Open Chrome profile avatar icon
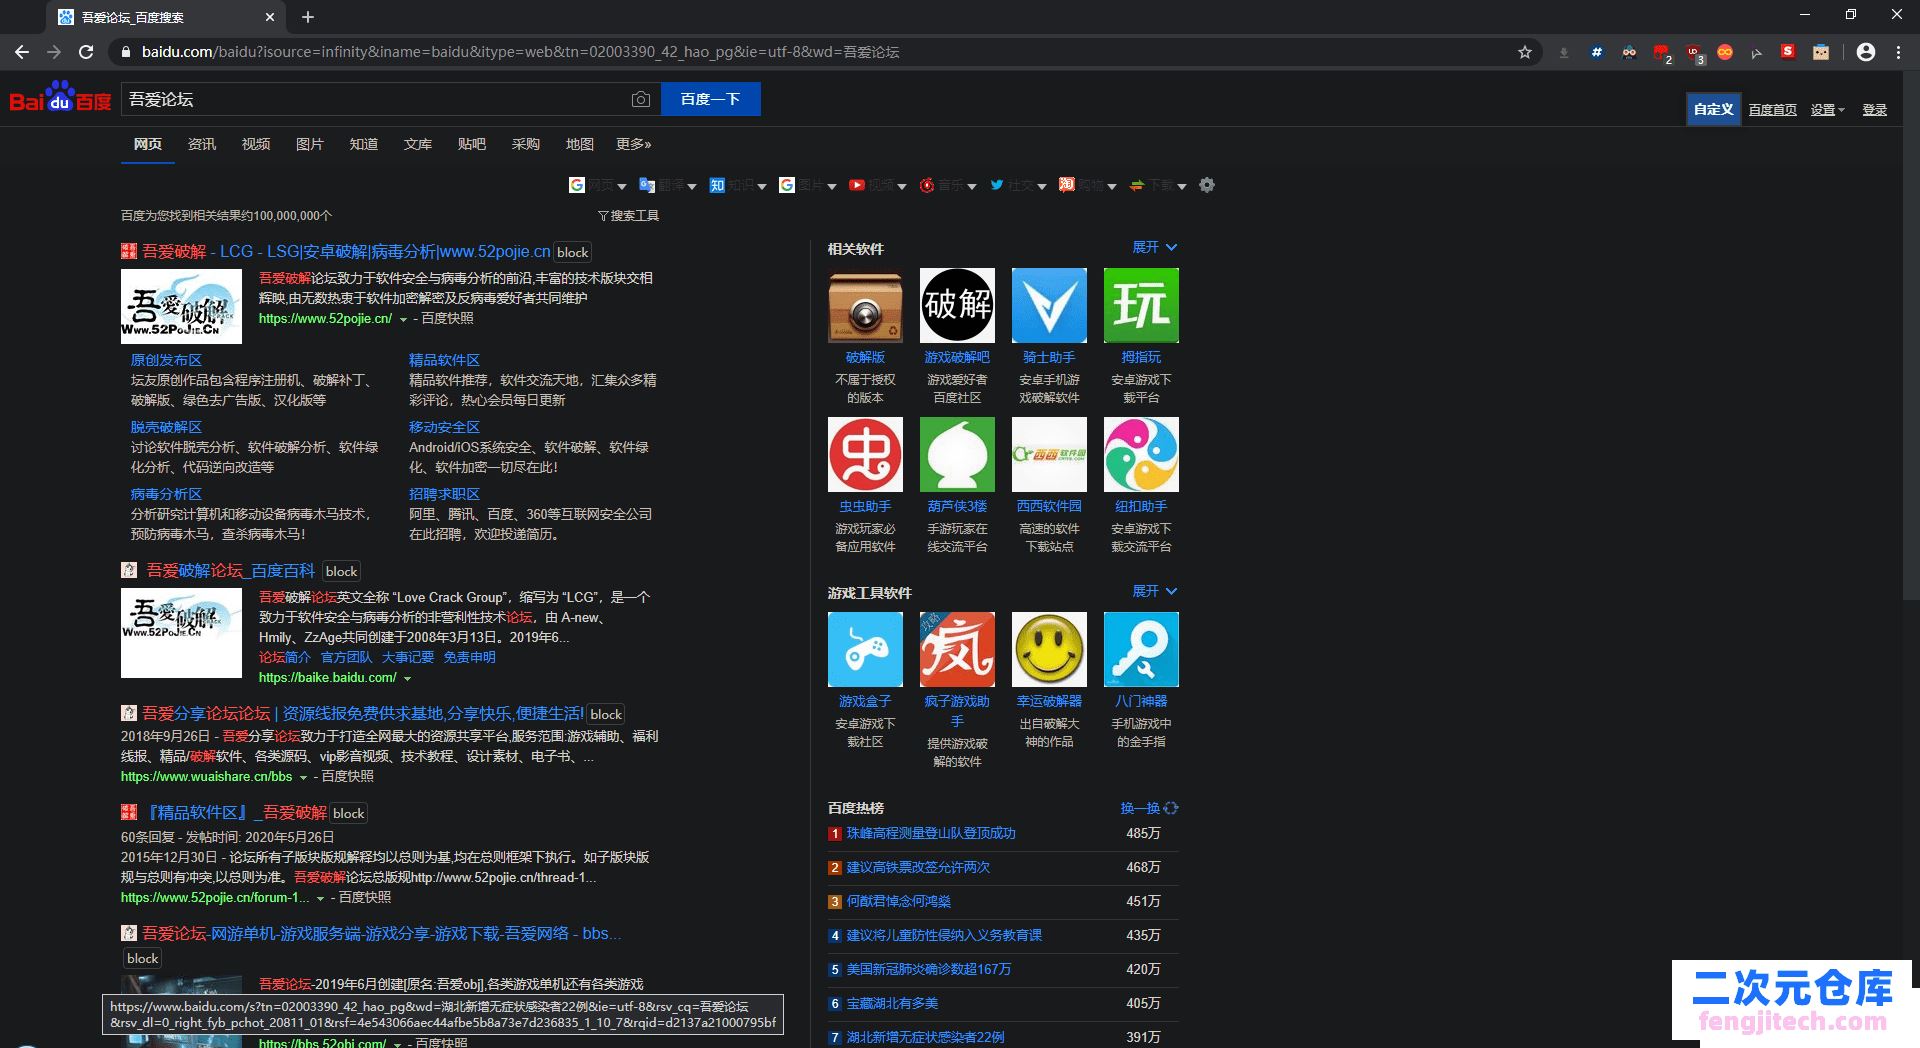Image resolution: width=1920 pixels, height=1048 pixels. (1865, 52)
